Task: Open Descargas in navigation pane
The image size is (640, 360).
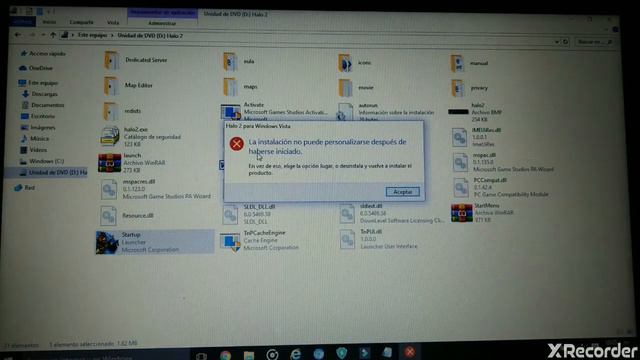Action: [40, 94]
